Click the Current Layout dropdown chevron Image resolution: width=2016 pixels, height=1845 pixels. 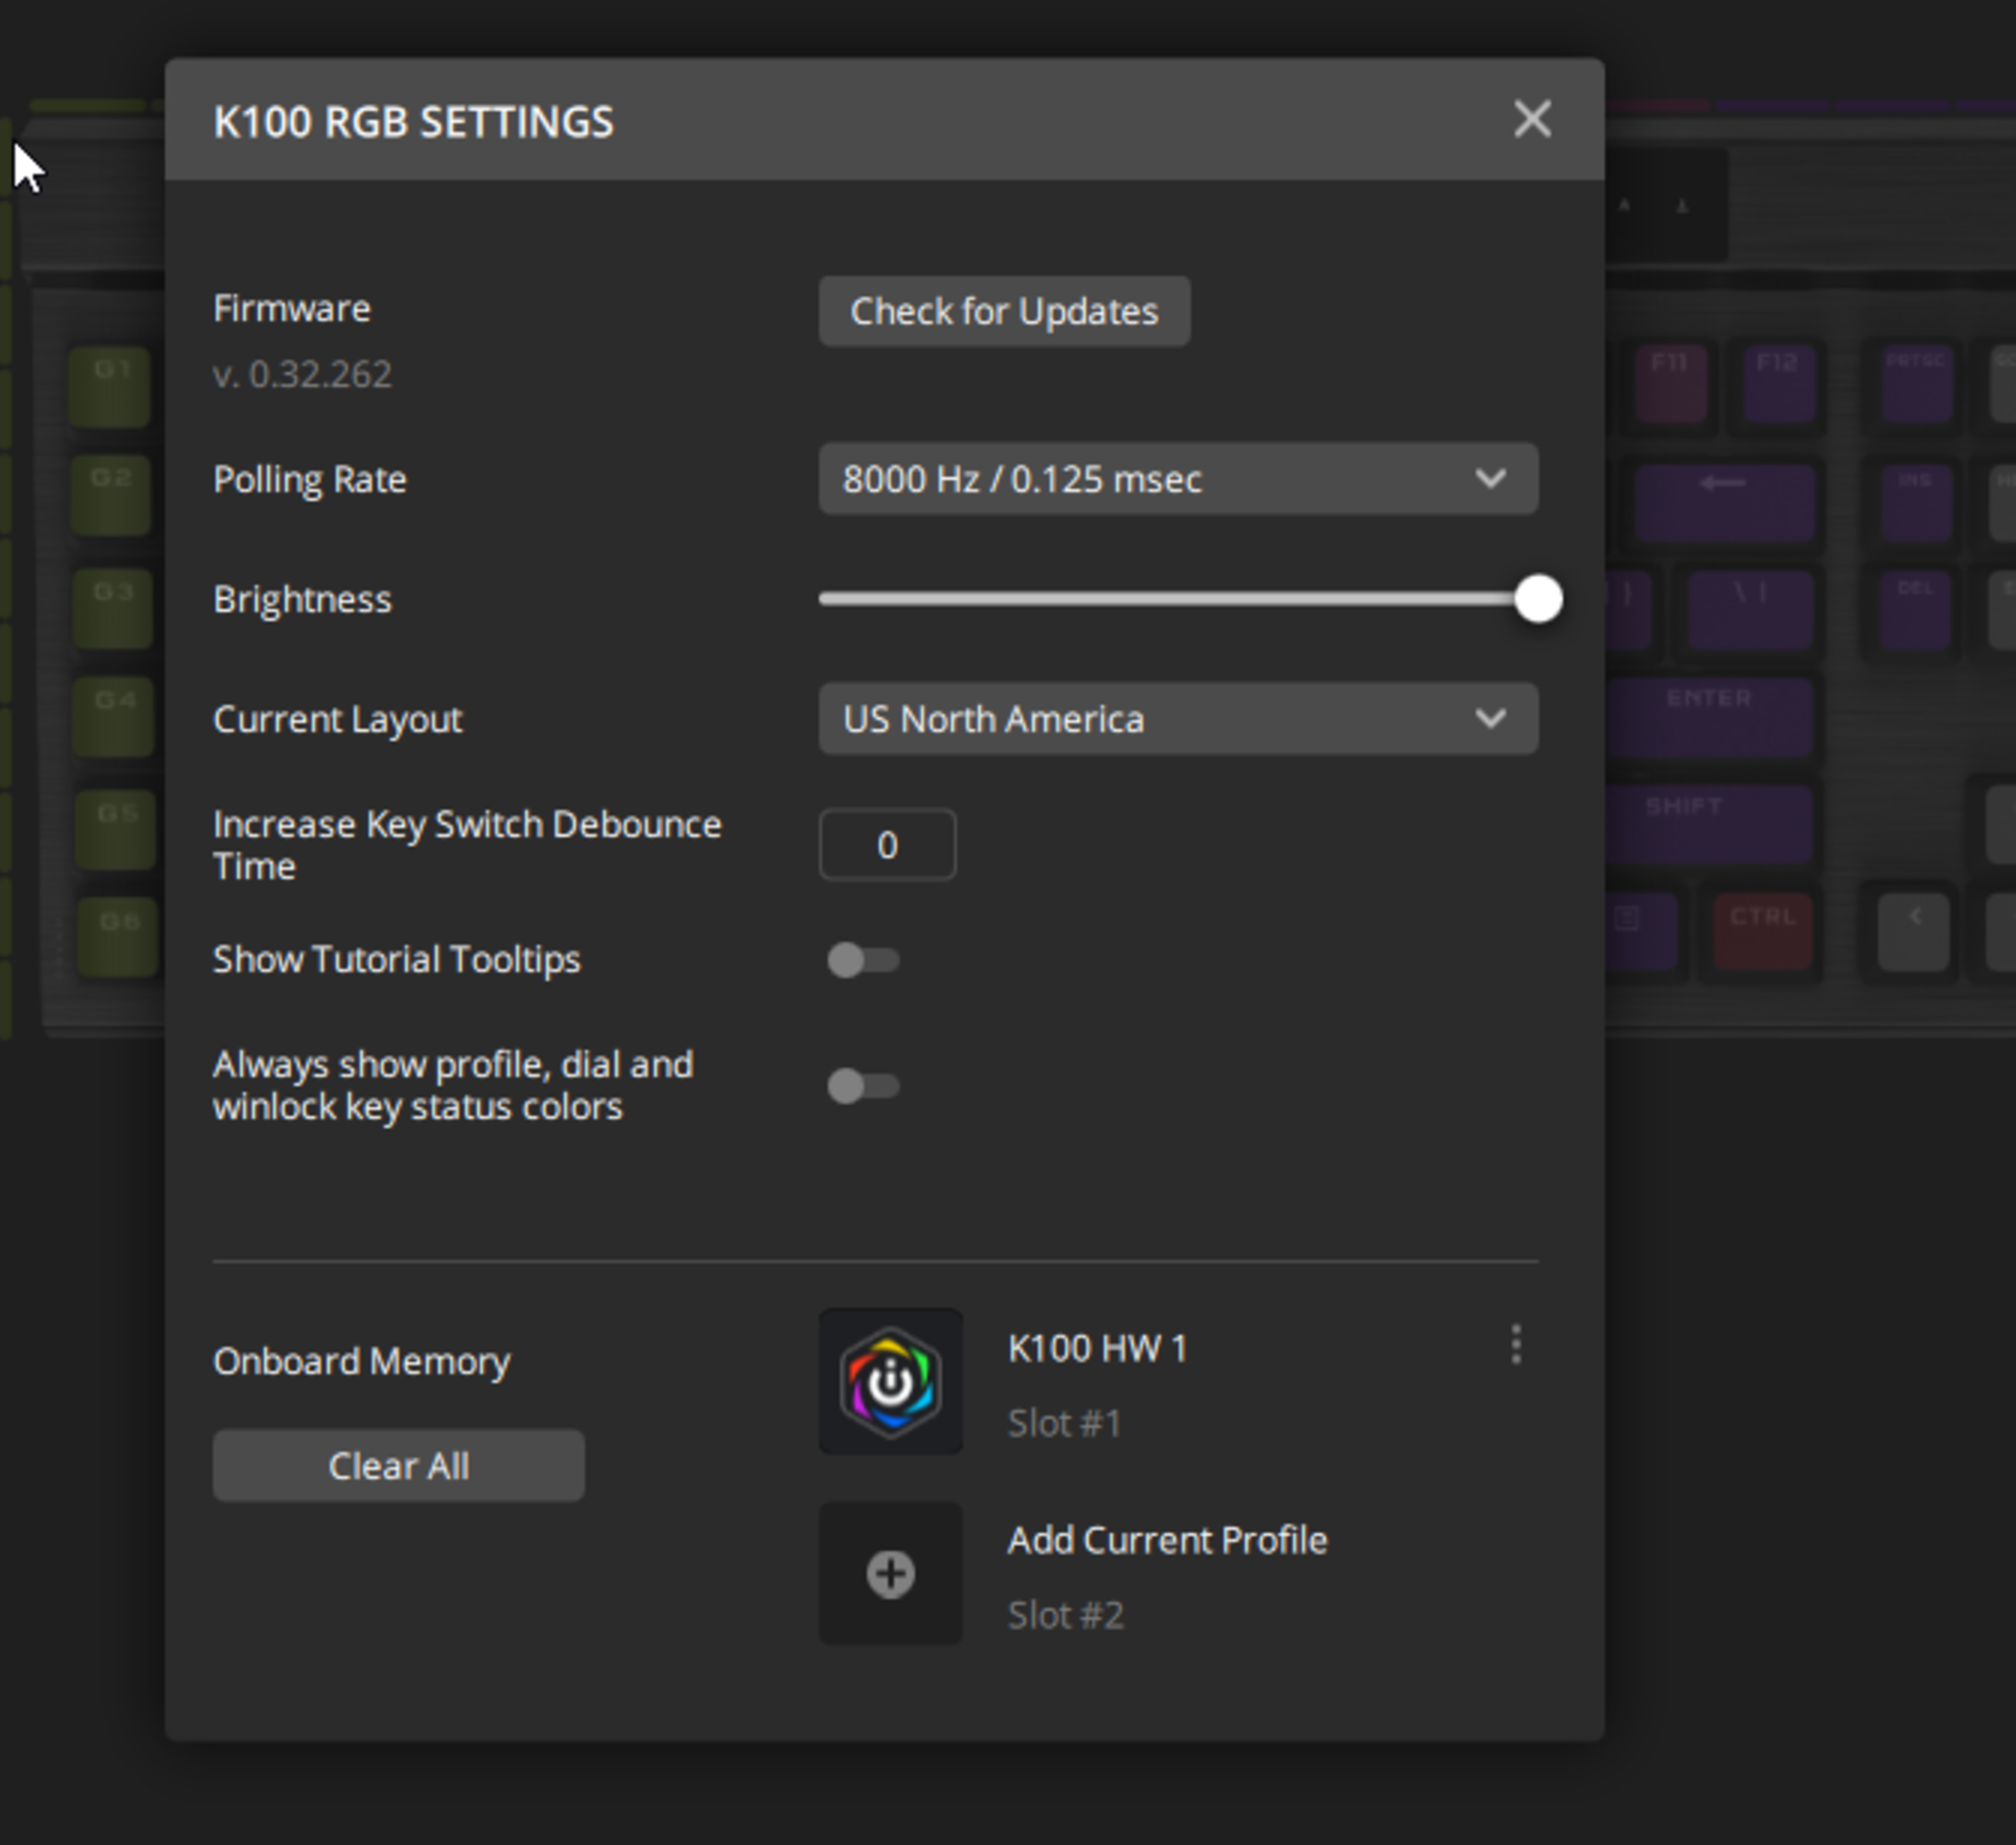[x=1490, y=719]
